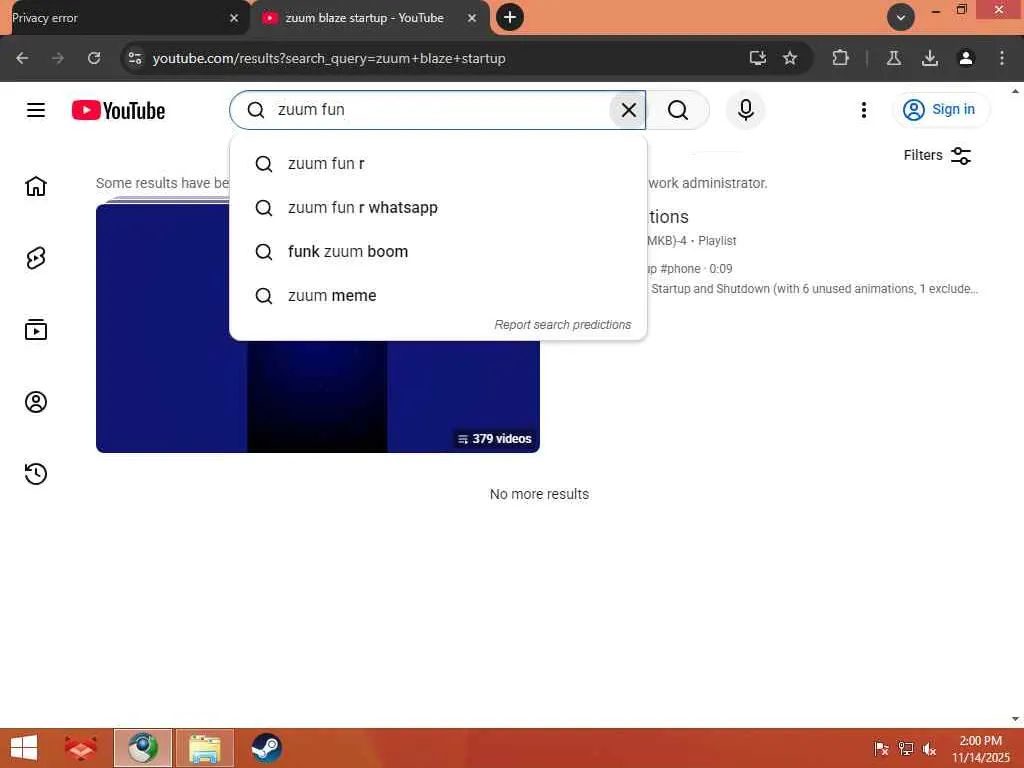
Task: Go to the YouTube logo home link
Action: pos(118,110)
